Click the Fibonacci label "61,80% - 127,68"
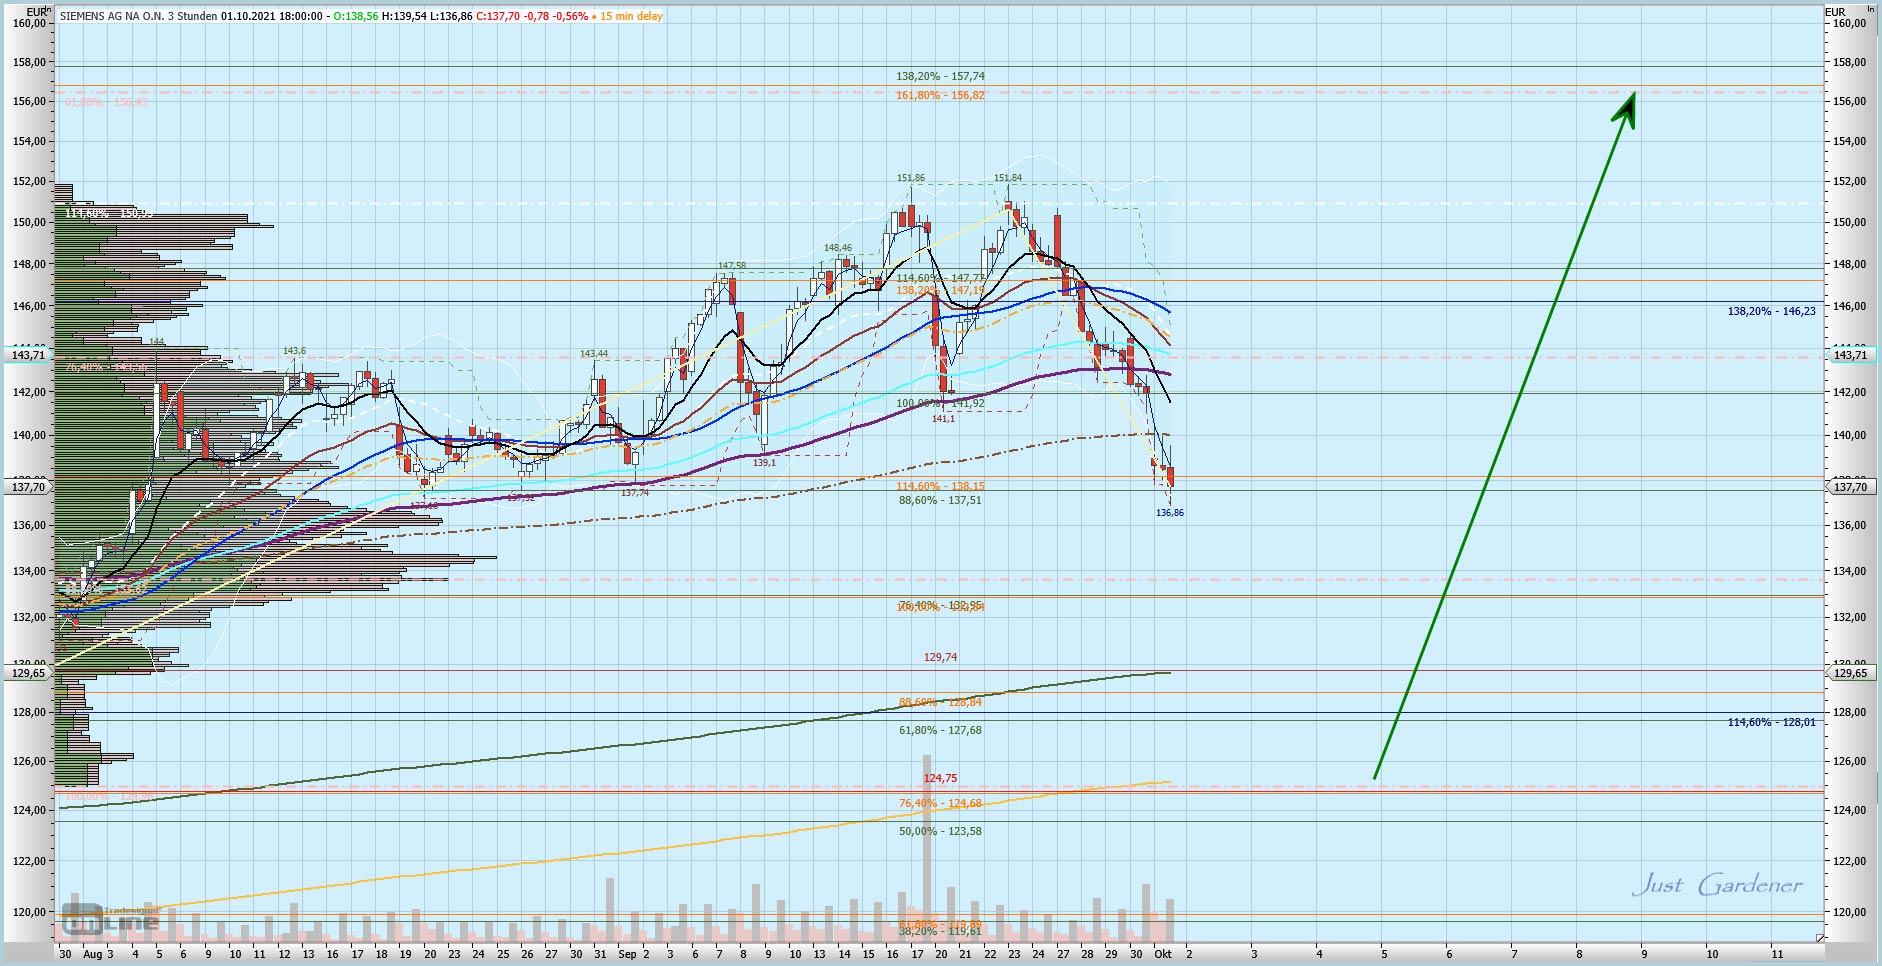The image size is (1882, 966). tap(940, 730)
